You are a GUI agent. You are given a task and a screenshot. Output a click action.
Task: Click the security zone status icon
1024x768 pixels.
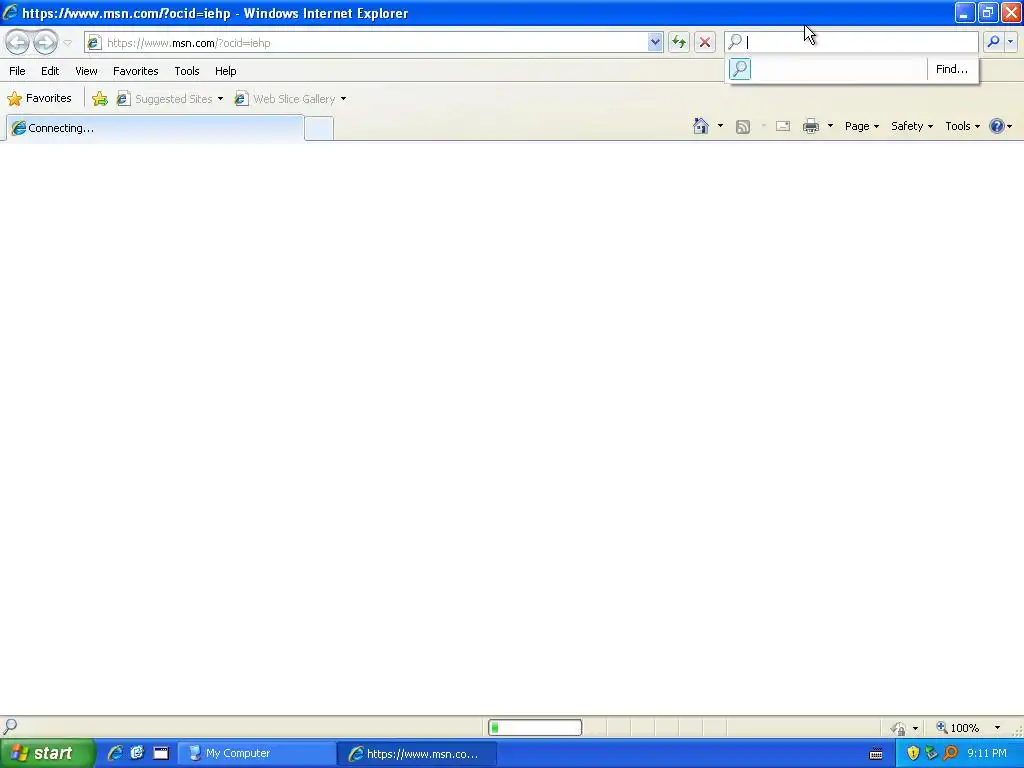(900, 728)
